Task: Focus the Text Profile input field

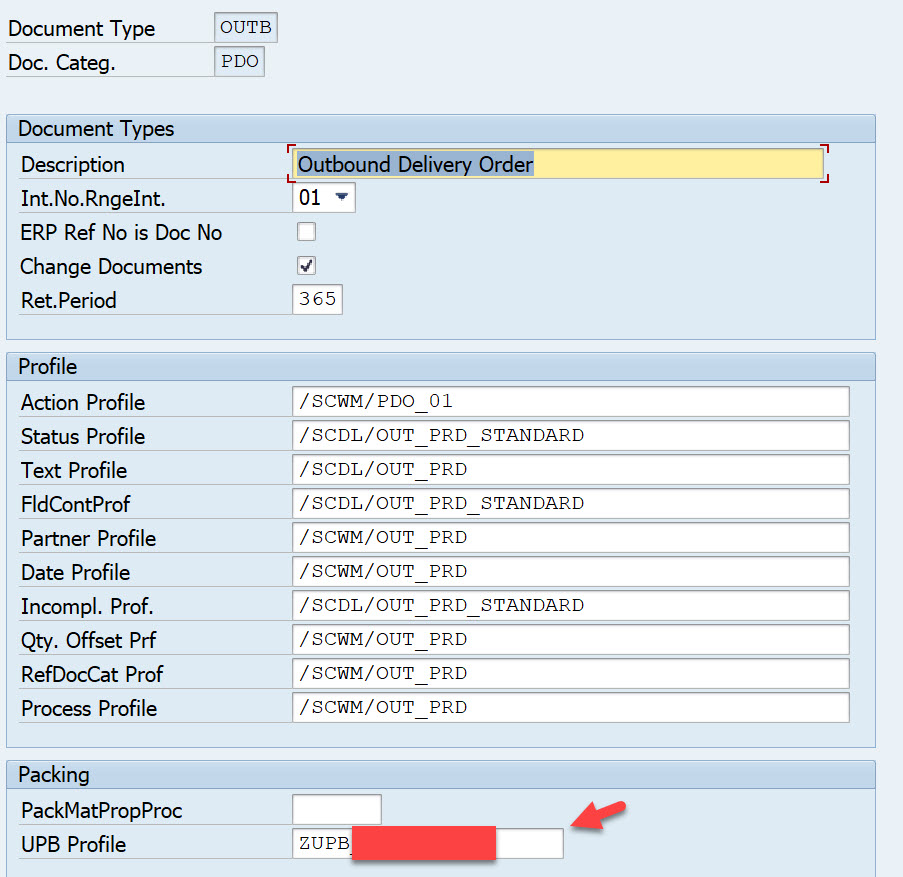Action: (570, 470)
